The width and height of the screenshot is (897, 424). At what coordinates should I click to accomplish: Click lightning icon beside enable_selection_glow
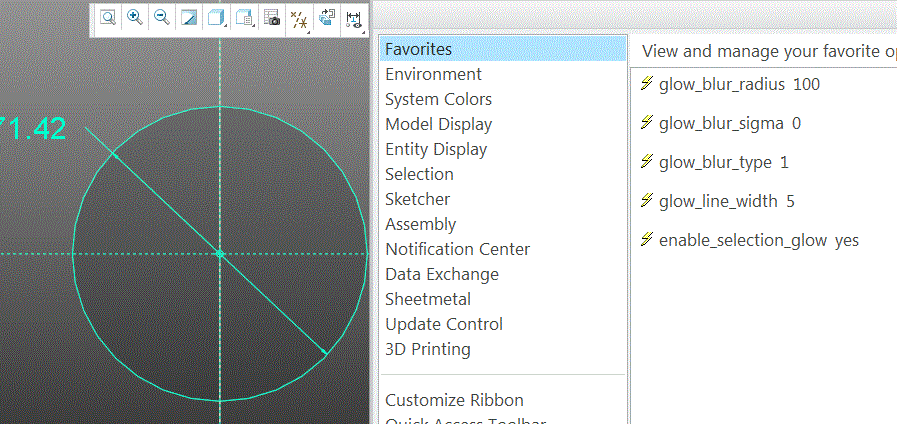(x=646, y=240)
